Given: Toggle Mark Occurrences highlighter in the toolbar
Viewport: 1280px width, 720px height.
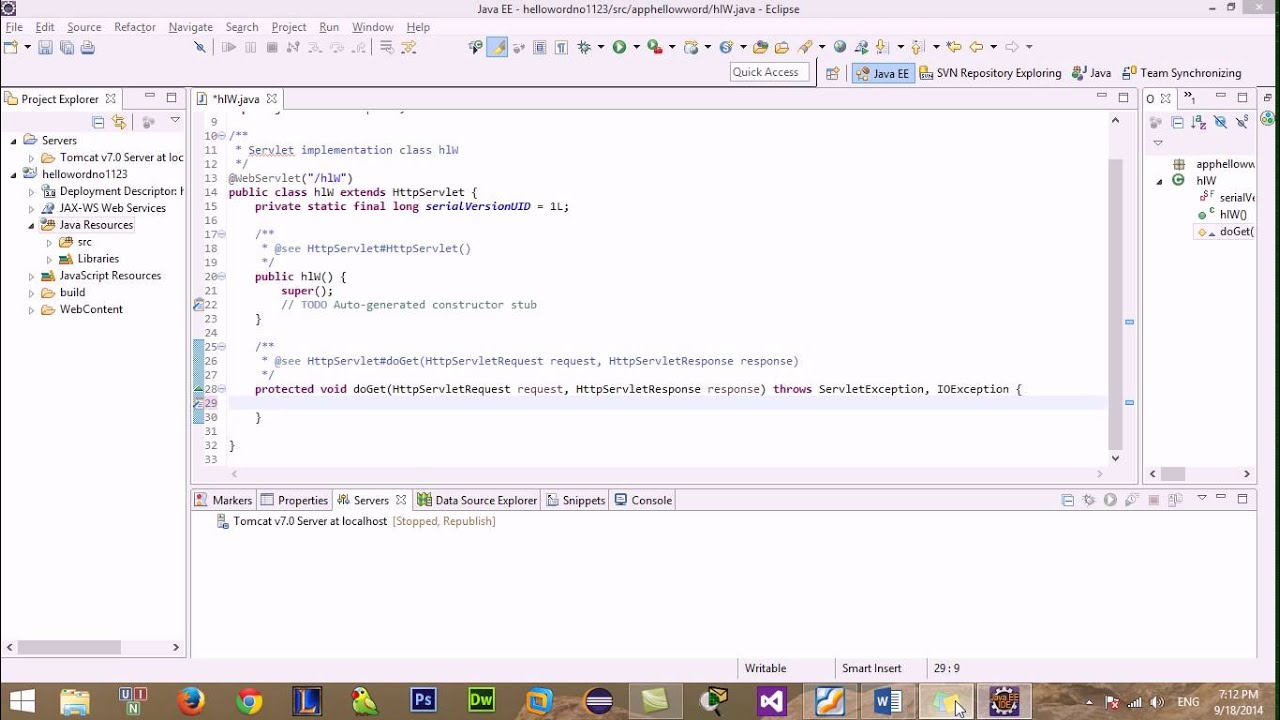Looking at the screenshot, I should (497, 47).
